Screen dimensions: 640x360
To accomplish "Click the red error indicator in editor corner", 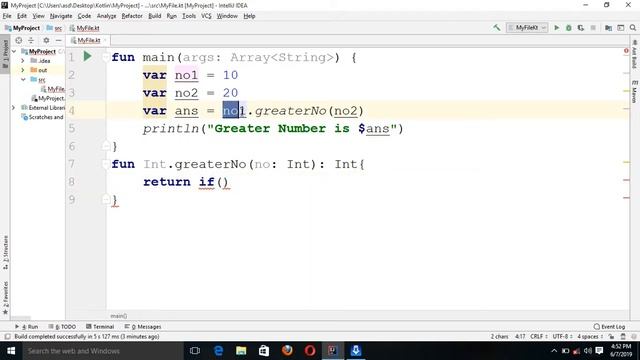I will click(626, 51).
